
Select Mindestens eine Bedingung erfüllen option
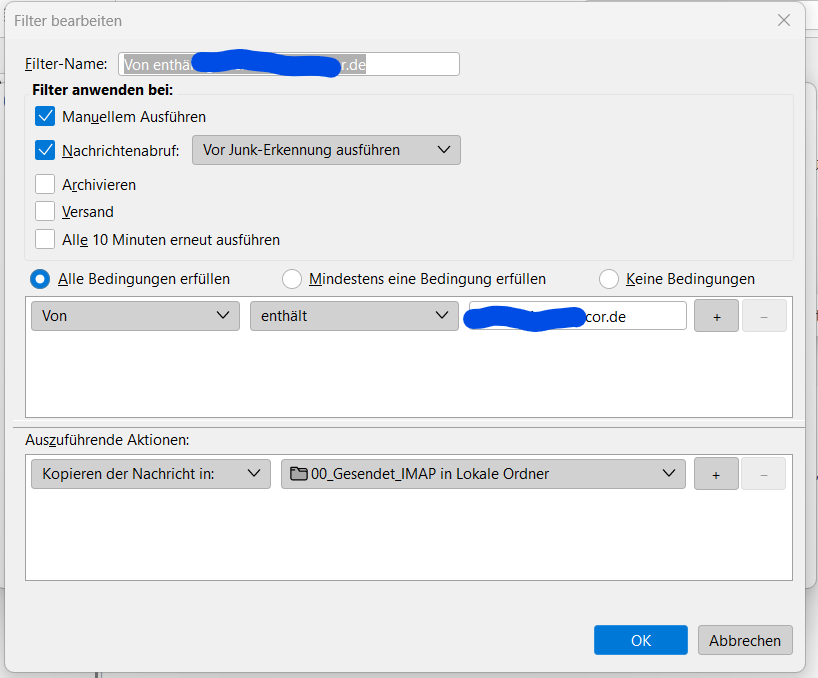coord(292,279)
